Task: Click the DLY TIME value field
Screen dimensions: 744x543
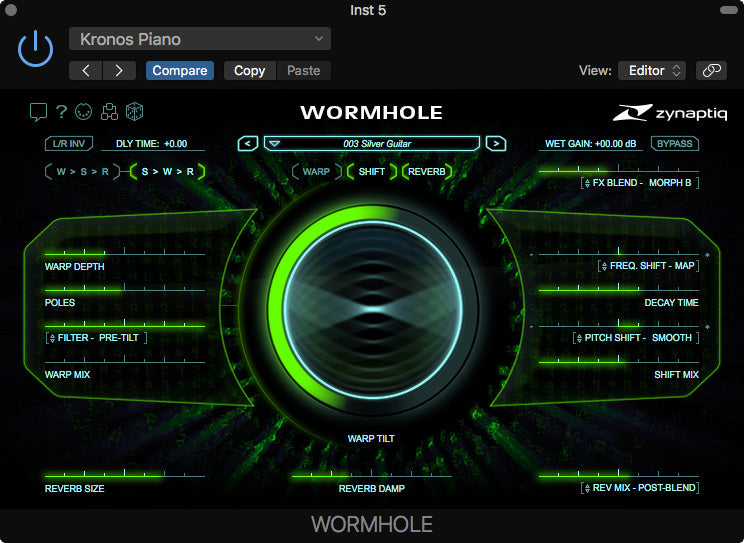Action: [x=154, y=144]
